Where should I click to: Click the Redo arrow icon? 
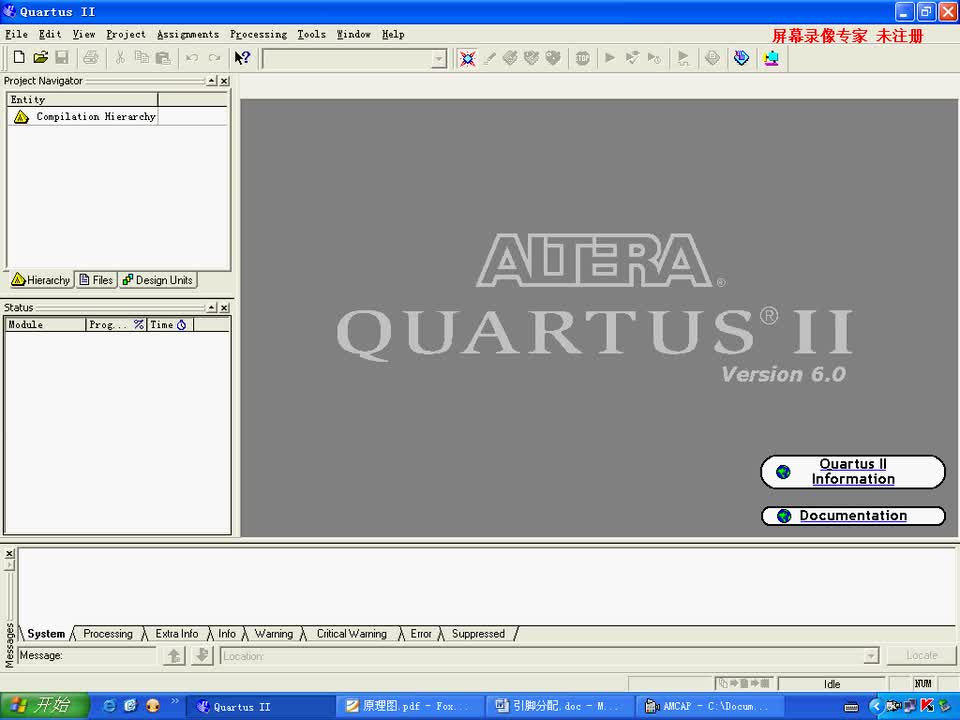[x=214, y=58]
